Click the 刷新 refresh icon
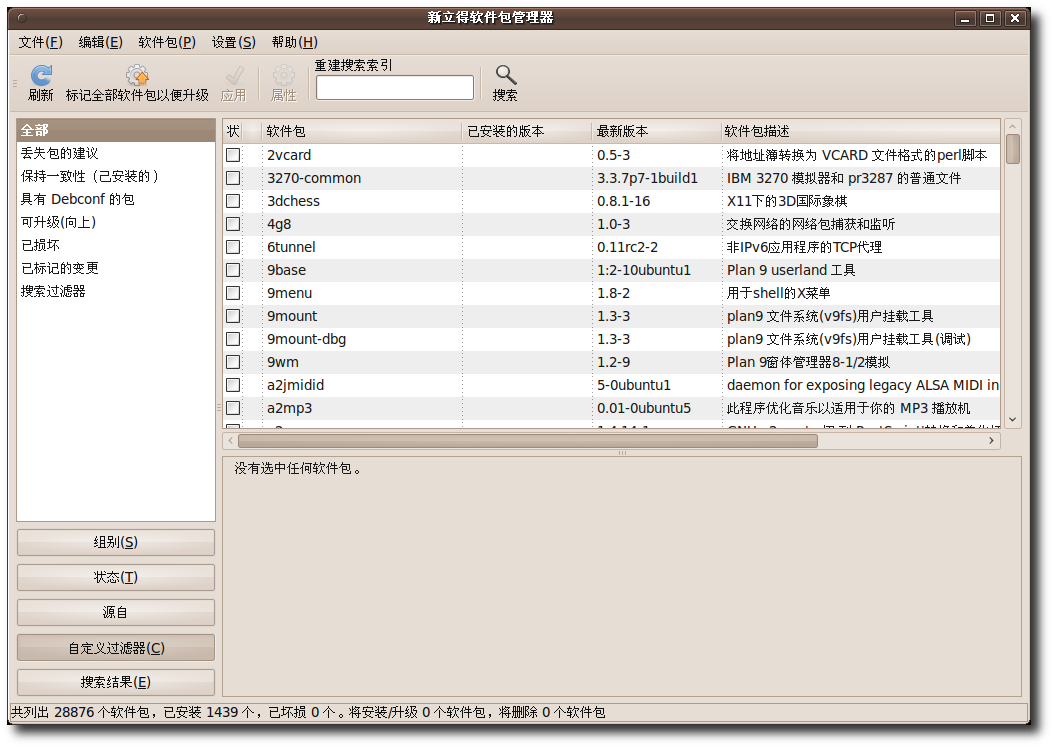The height and width of the screenshot is (748, 1054). [x=40, y=75]
